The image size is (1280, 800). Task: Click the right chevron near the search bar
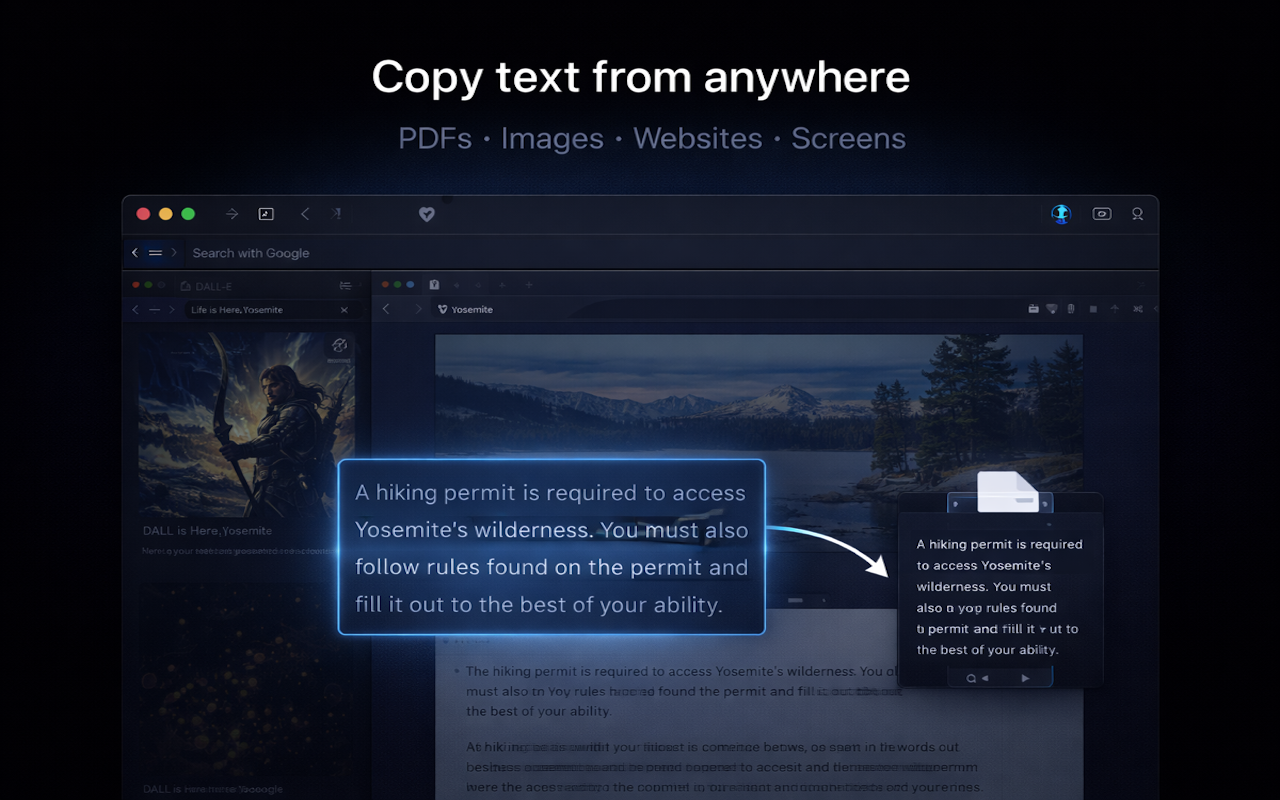click(x=174, y=252)
